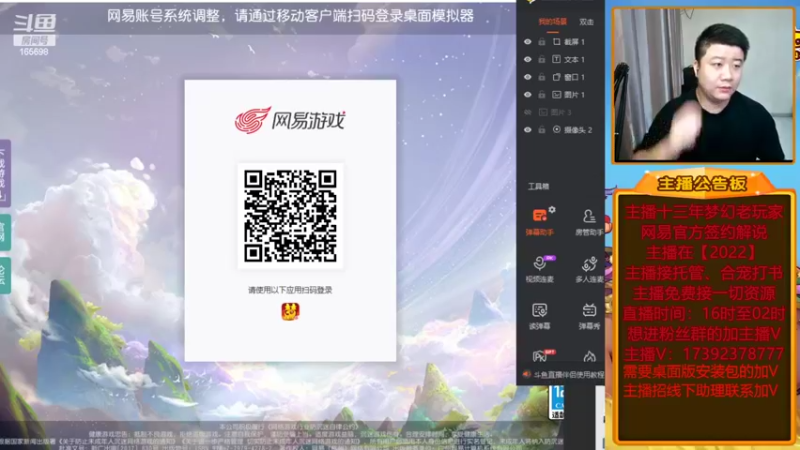Open the PK tool with the red badge
This screenshot has width=800, height=450.
(540, 356)
